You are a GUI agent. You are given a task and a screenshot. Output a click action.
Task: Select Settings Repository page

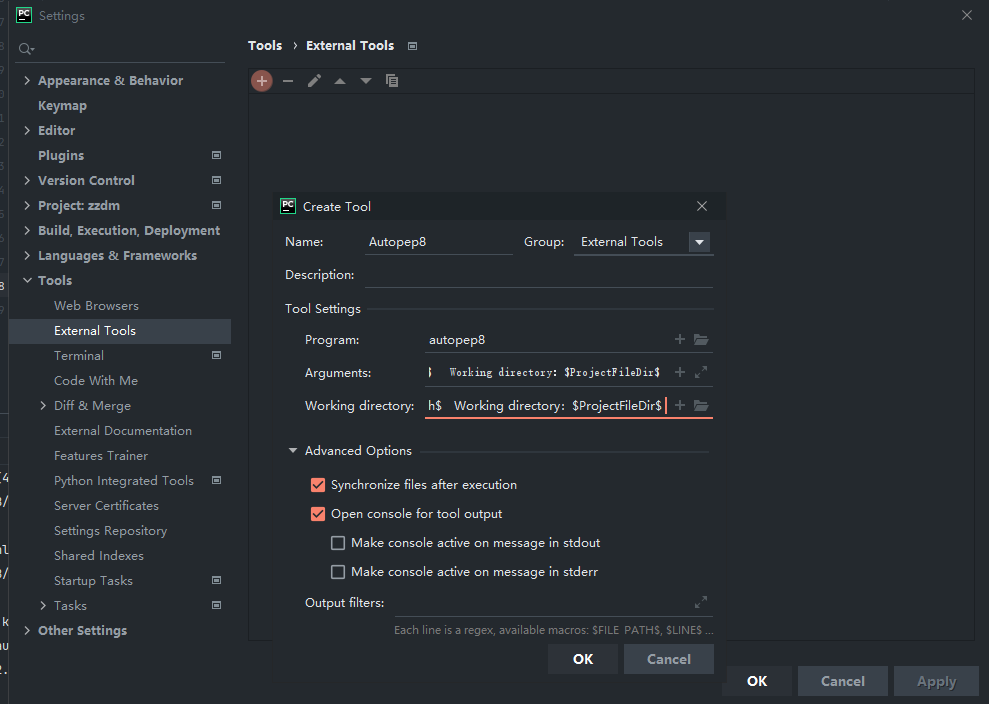pyautogui.click(x=110, y=531)
